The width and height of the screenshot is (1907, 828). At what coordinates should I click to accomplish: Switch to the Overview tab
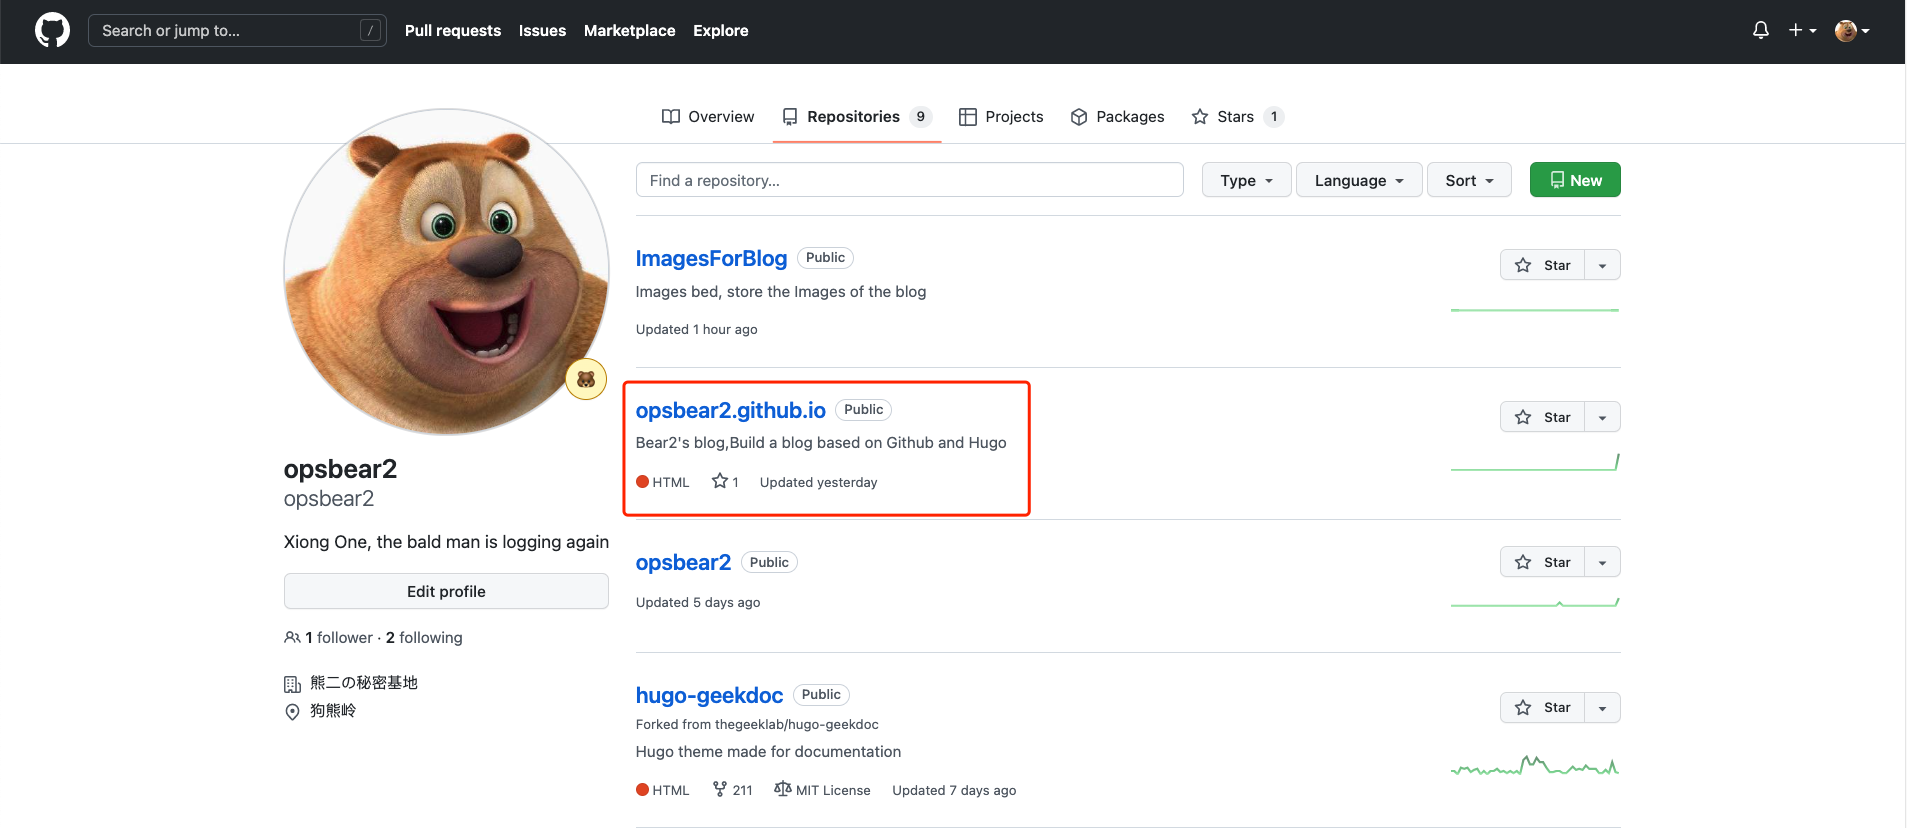[x=708, y=117]
